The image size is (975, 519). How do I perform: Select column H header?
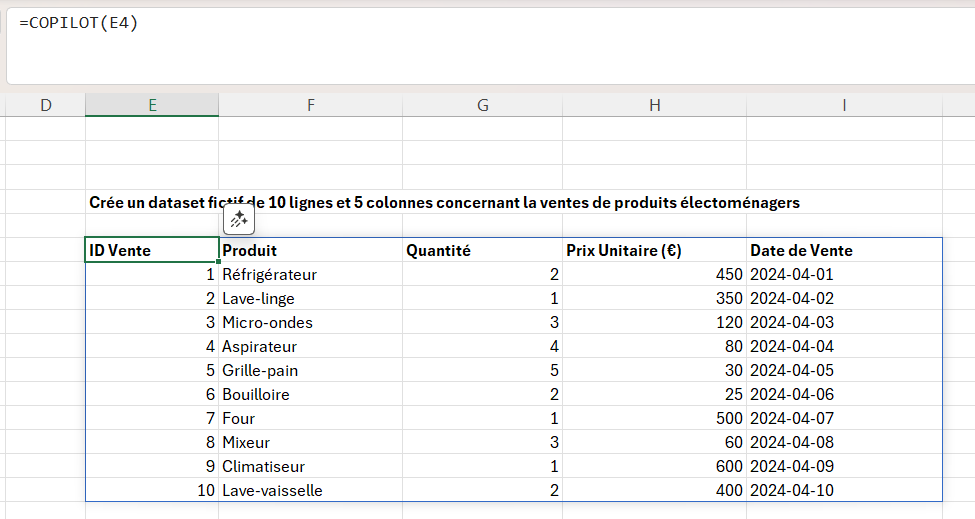pos(654,105)
